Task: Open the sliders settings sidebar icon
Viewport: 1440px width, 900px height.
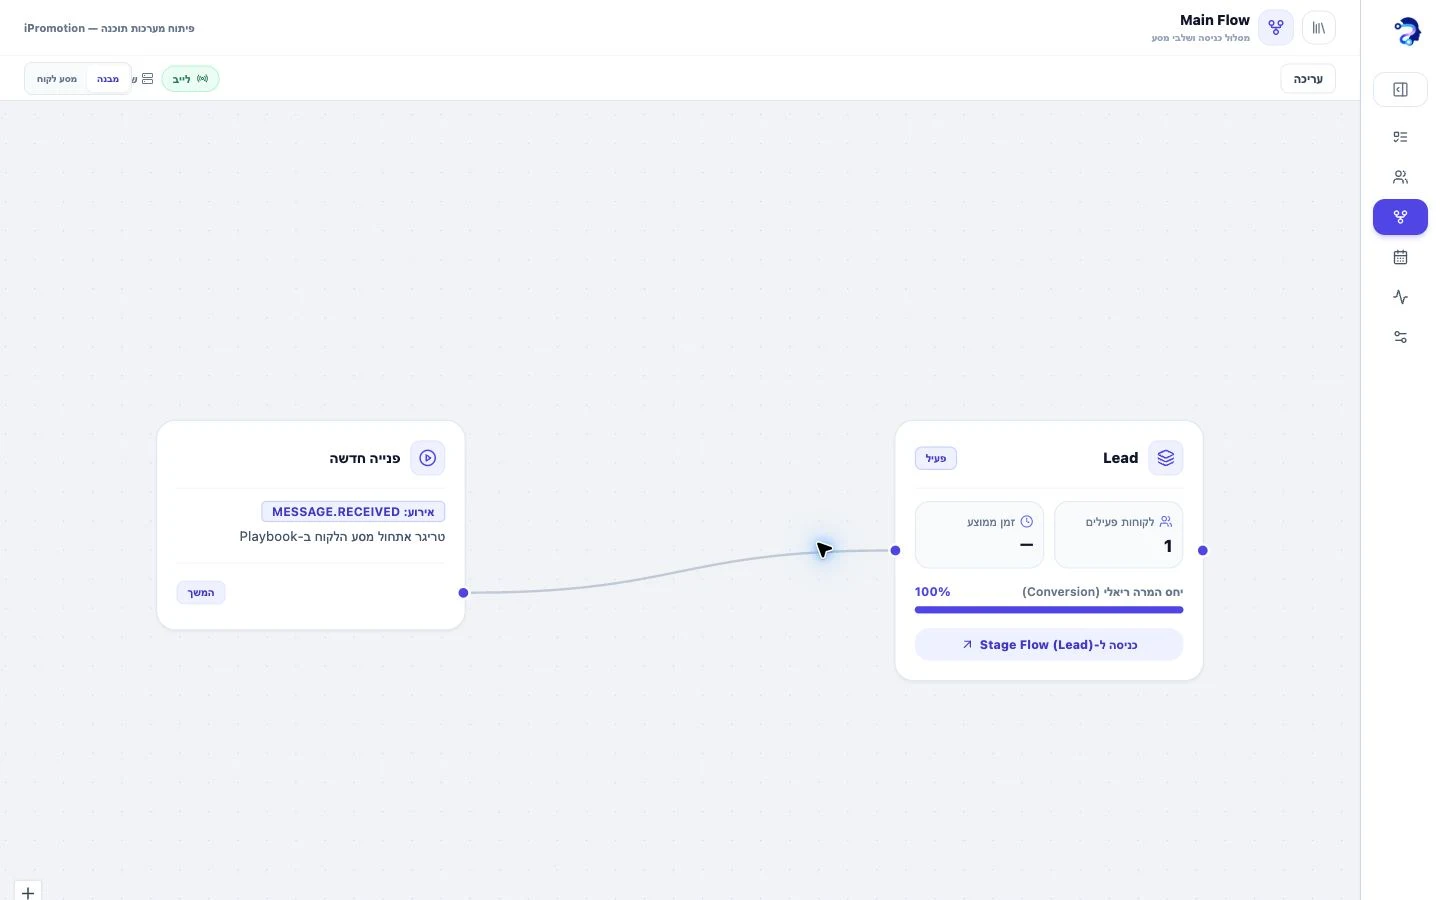Action: coord(1400,337)
